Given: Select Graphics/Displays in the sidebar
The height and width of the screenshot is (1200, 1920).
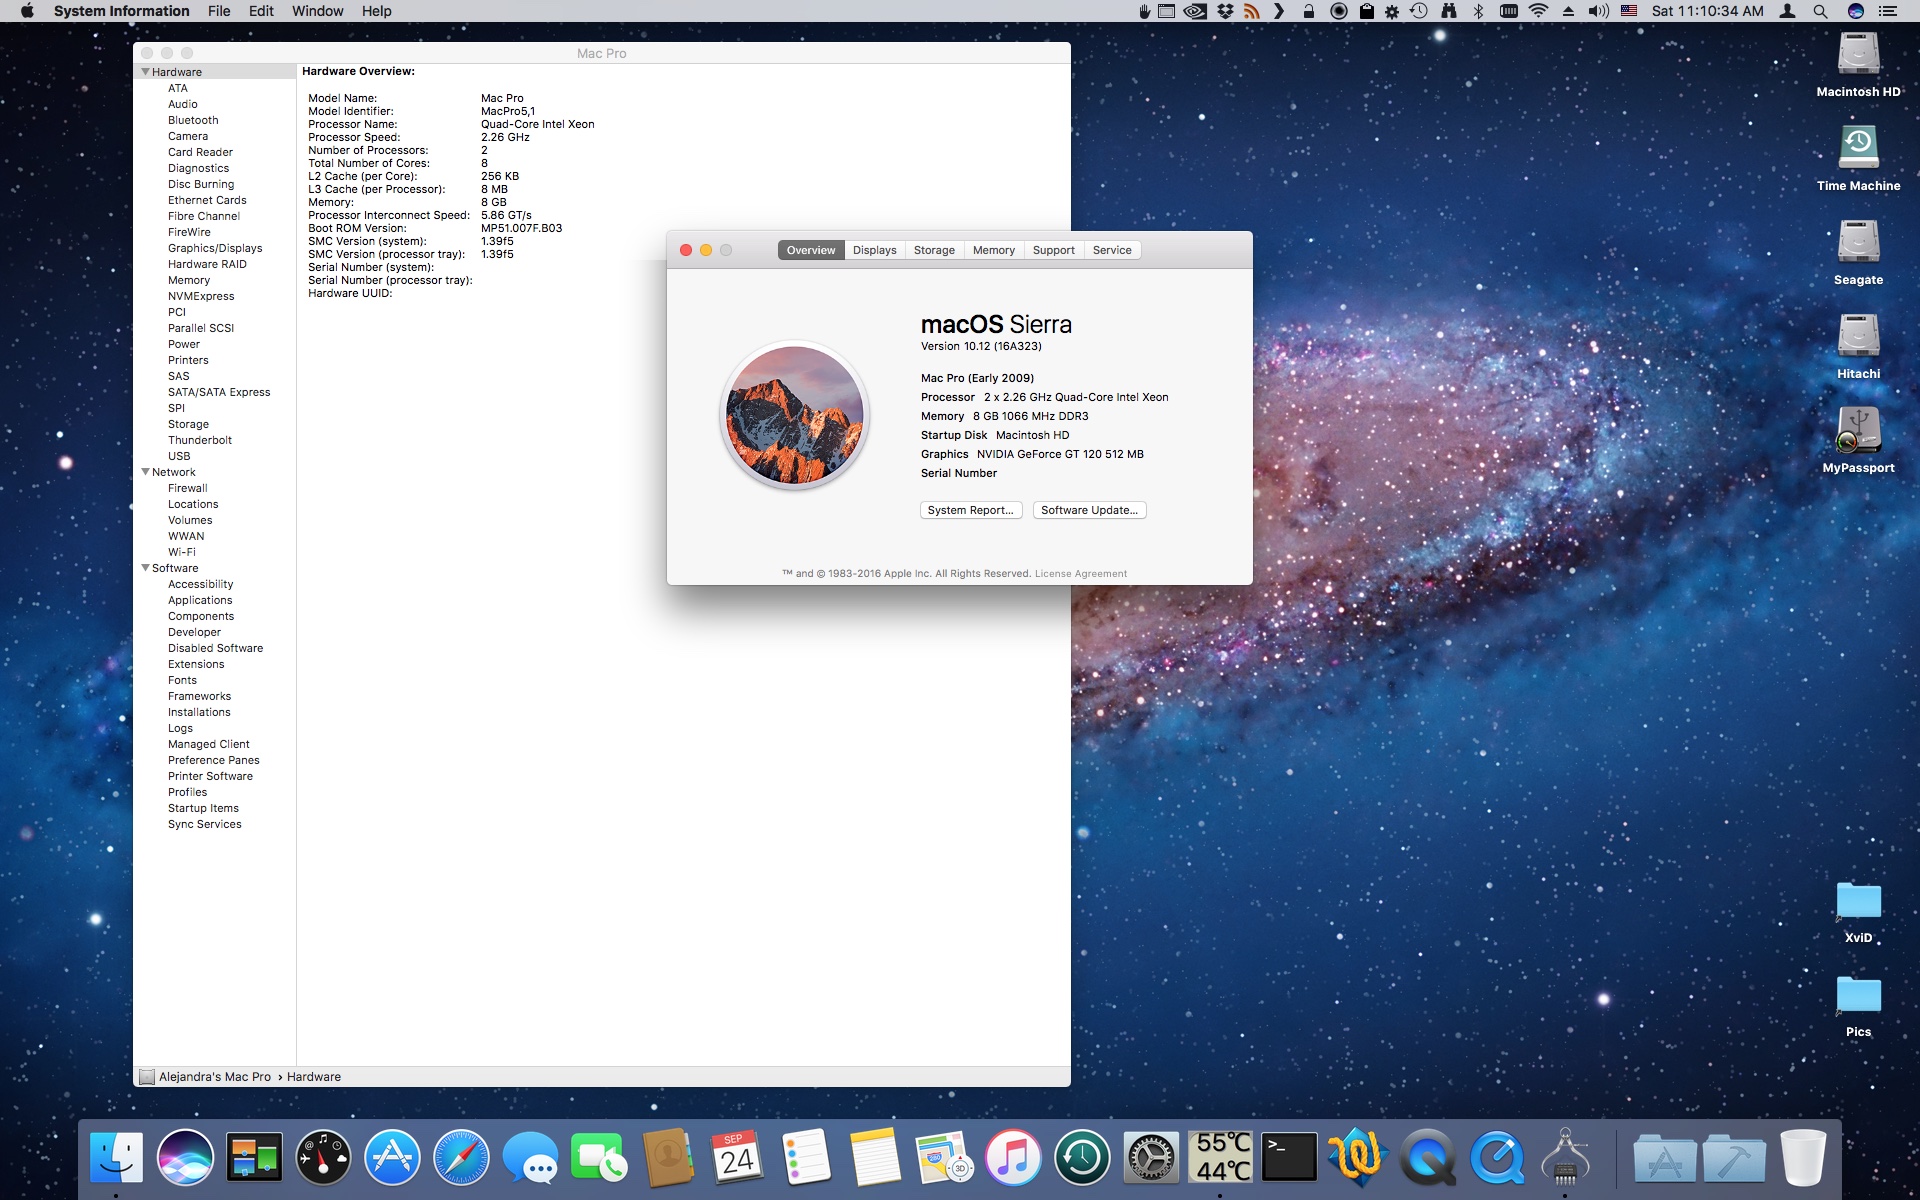Looking at the screenshot, I should (x=215, y=248).
